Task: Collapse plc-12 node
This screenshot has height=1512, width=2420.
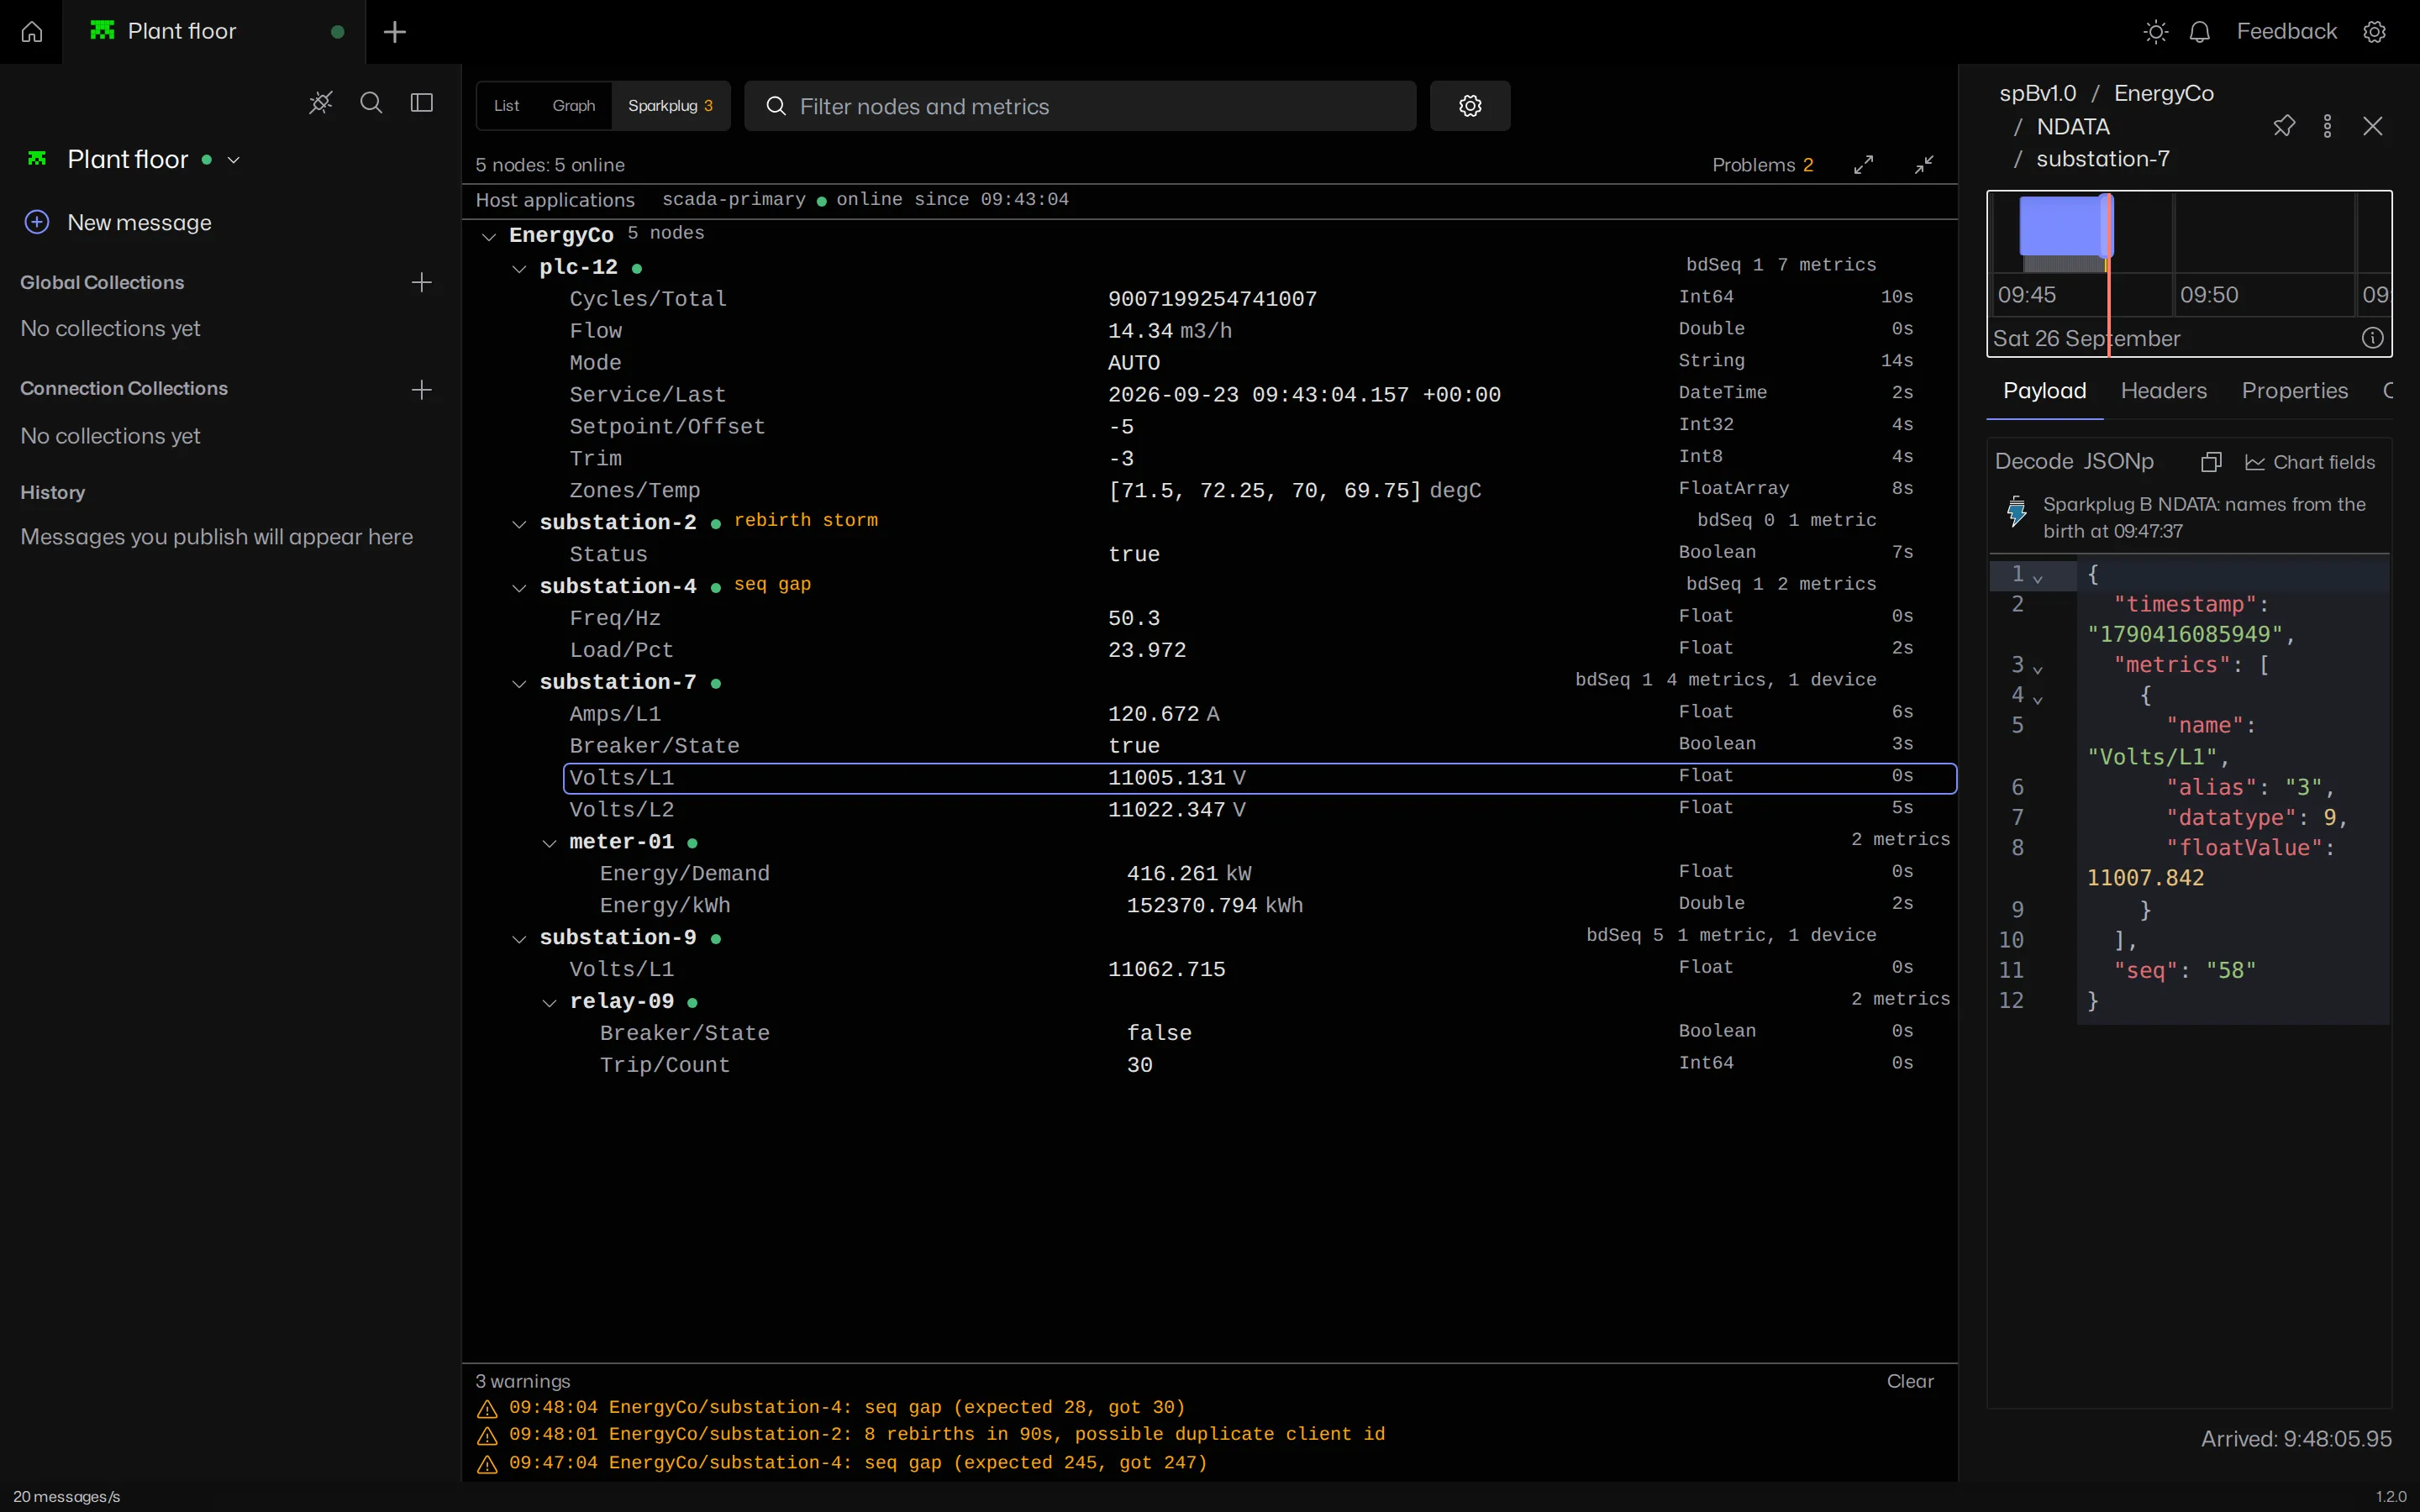Action: [x=519, y=268]
